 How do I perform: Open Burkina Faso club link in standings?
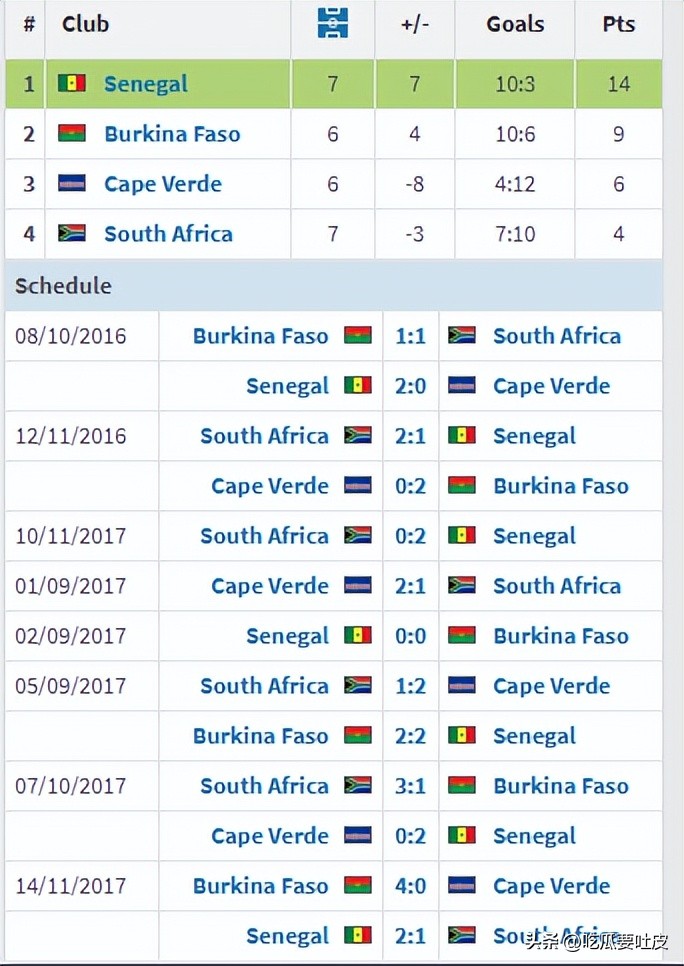tap(172, 134)
